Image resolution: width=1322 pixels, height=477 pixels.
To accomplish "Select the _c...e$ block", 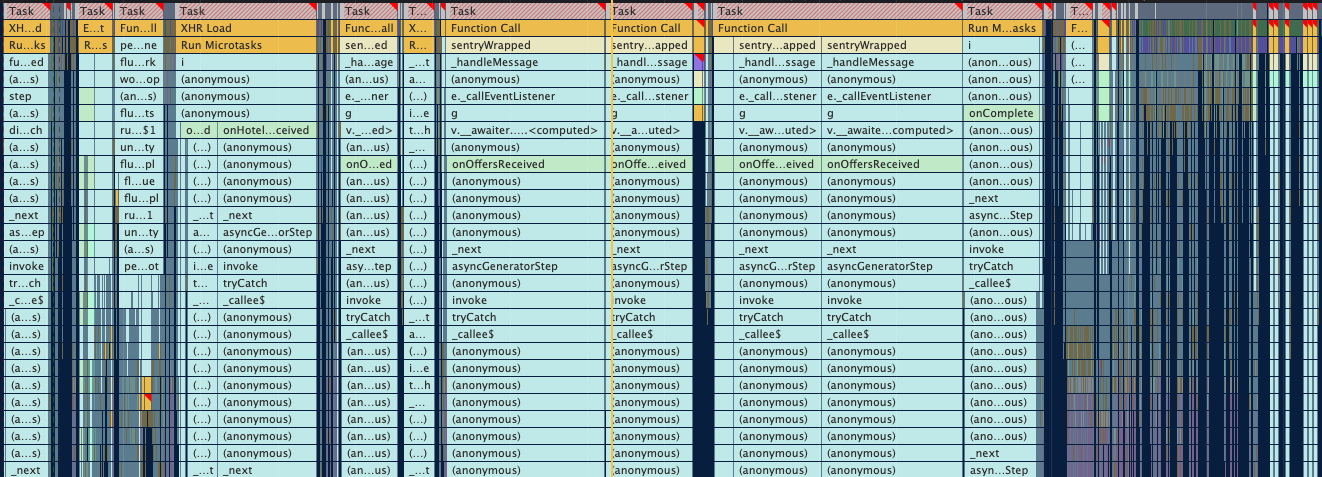I will click(x=25, y=300).
